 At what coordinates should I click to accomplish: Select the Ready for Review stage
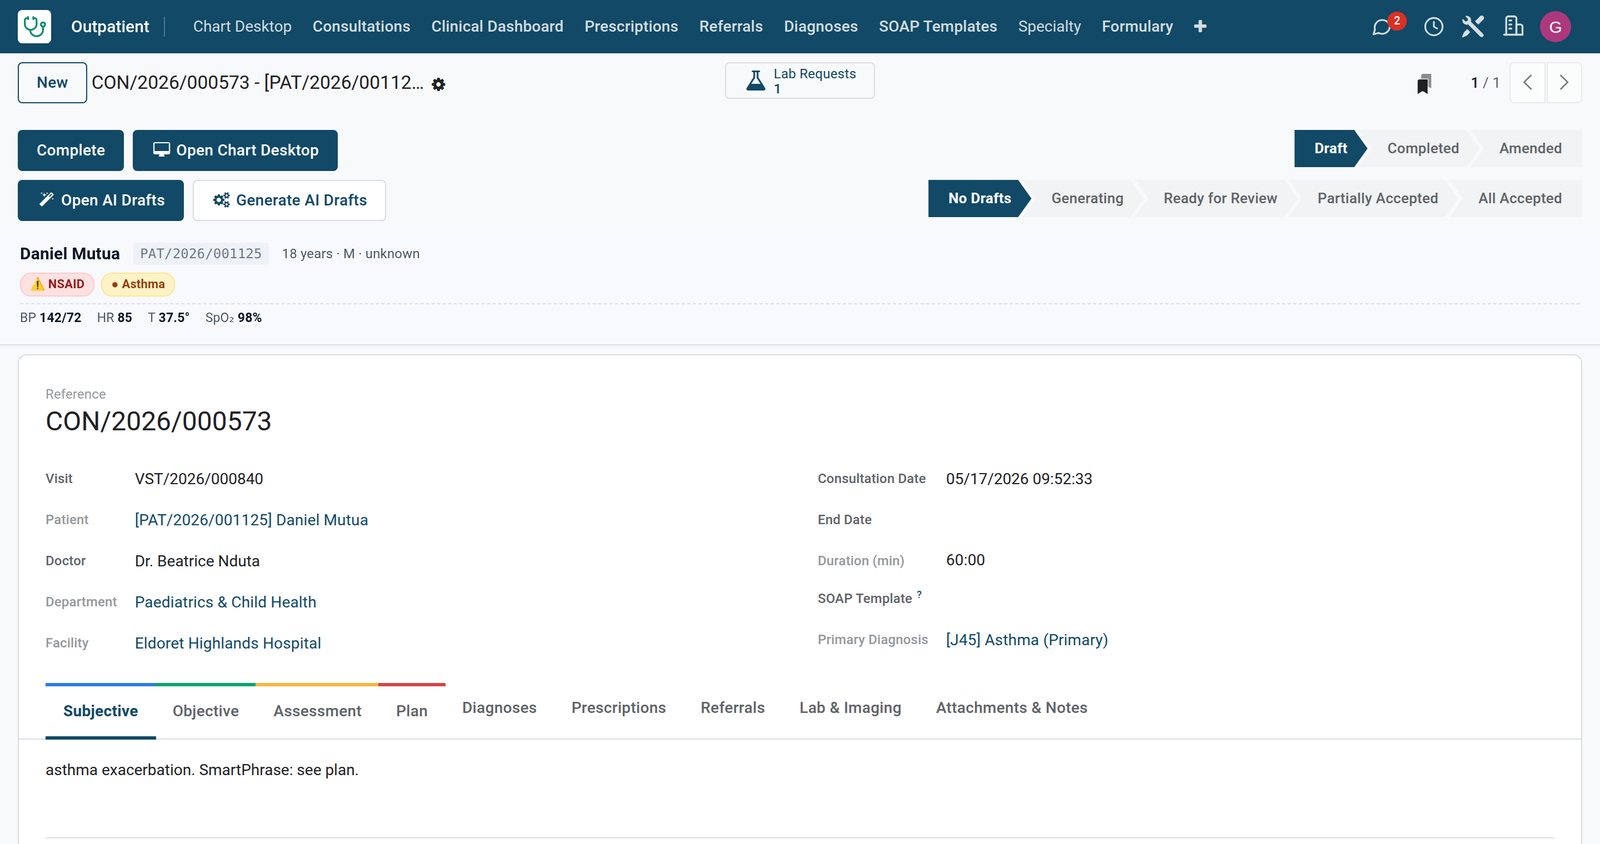point(1220,198)
